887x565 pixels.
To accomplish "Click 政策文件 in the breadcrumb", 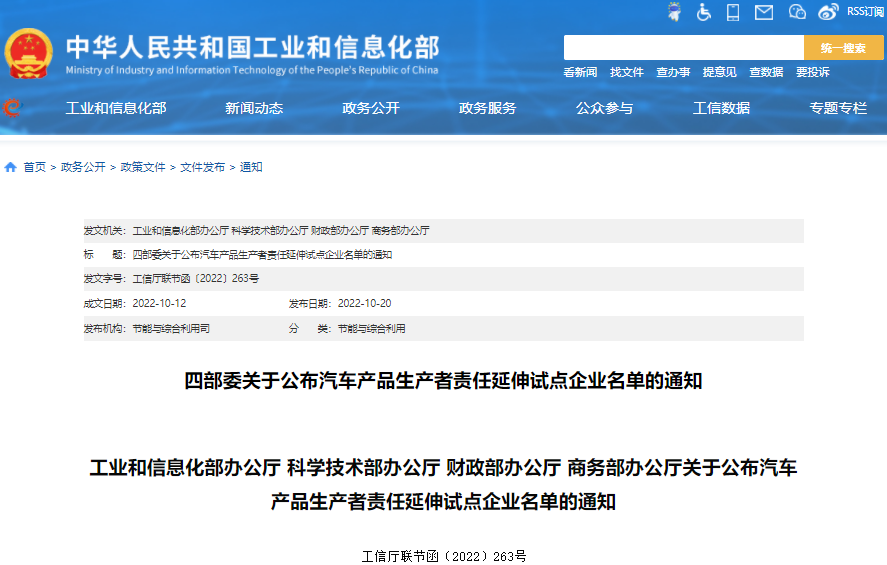I will tap(143, 167).
